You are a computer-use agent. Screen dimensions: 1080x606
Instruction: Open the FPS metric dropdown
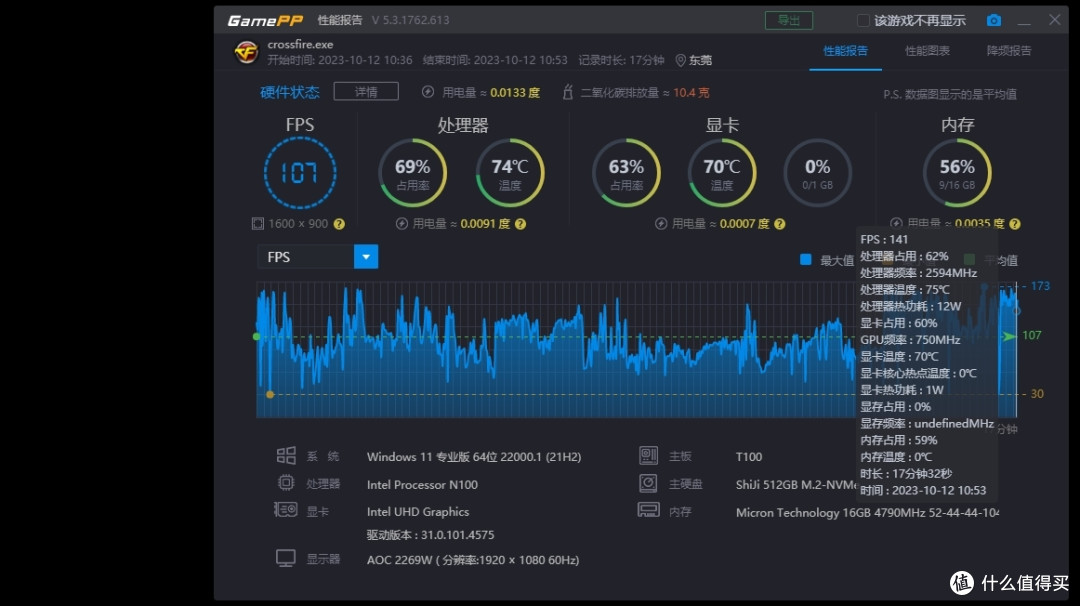click(x=366, y=257)
